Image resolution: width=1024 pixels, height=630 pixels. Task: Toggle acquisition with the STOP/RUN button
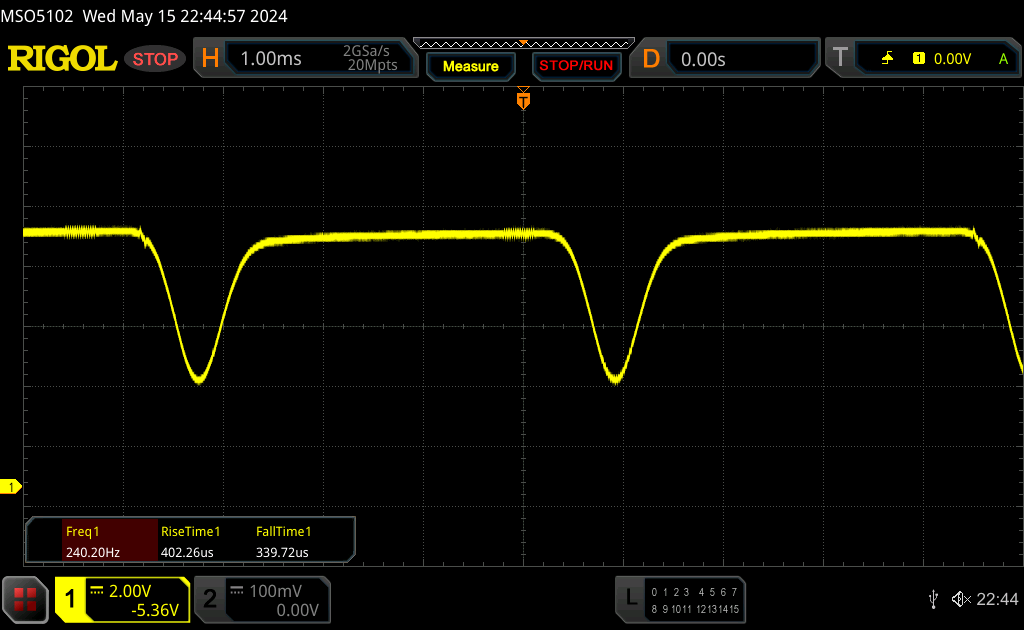click(575, 66)
